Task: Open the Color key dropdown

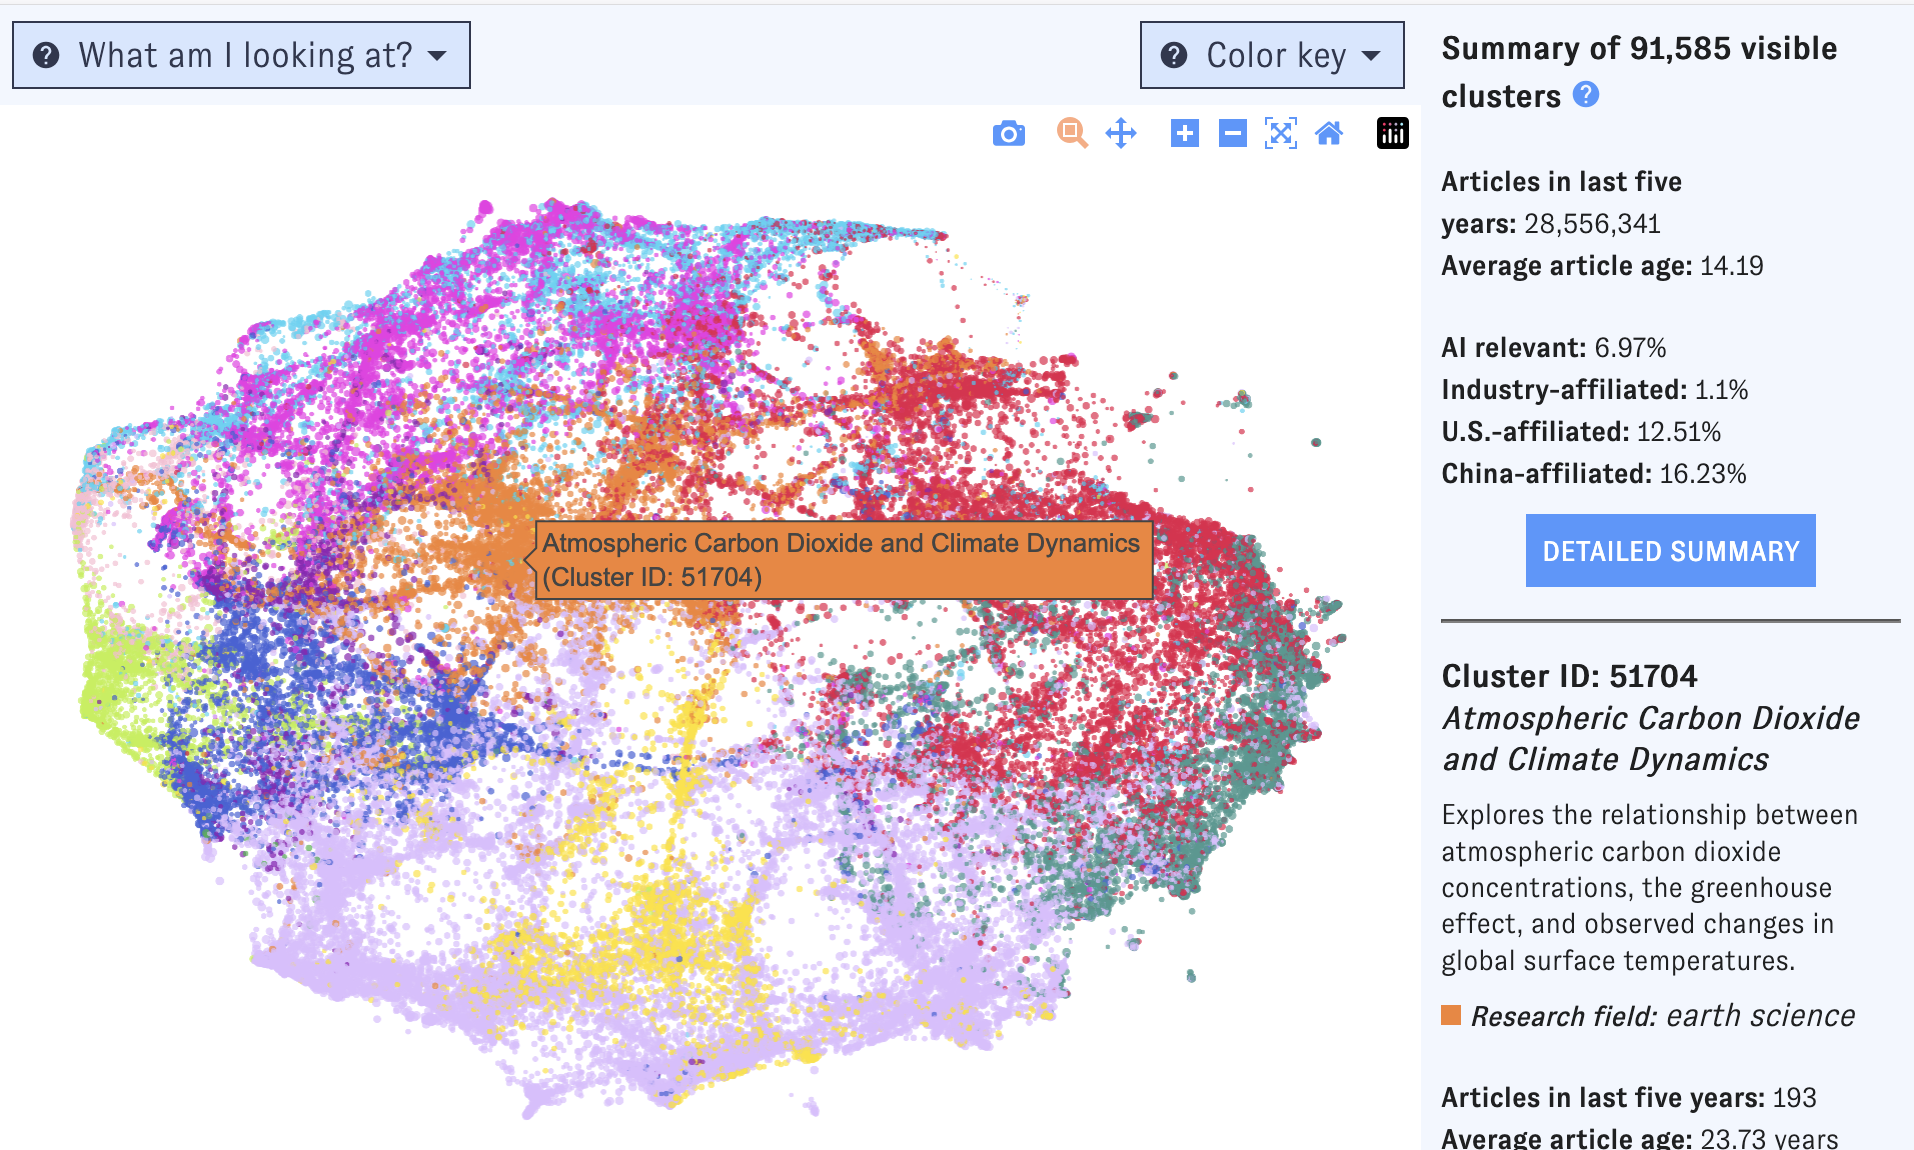Action: point(1271,55)
